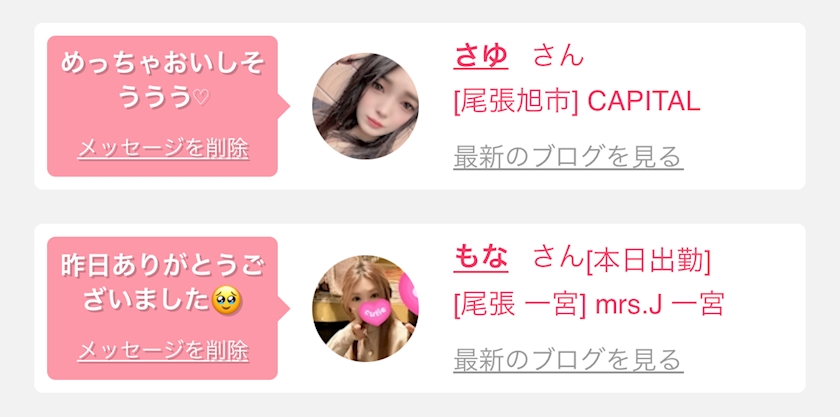This screenshot has width=840, height=417.
Task: Click the teary-eyed emoji in もな's message
Action: (227, 301)
